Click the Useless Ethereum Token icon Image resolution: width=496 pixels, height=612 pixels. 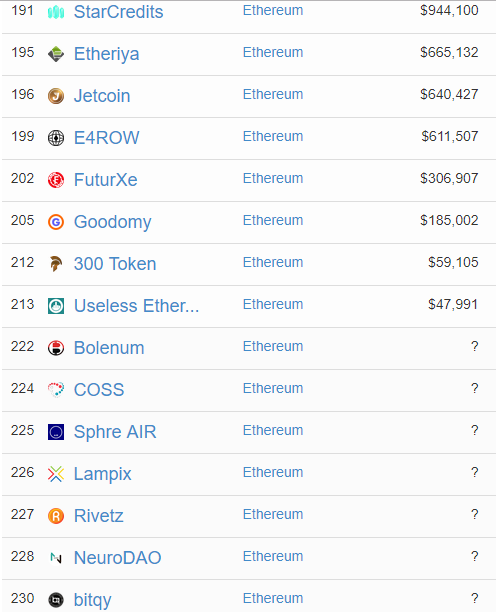tap(56, 306)
